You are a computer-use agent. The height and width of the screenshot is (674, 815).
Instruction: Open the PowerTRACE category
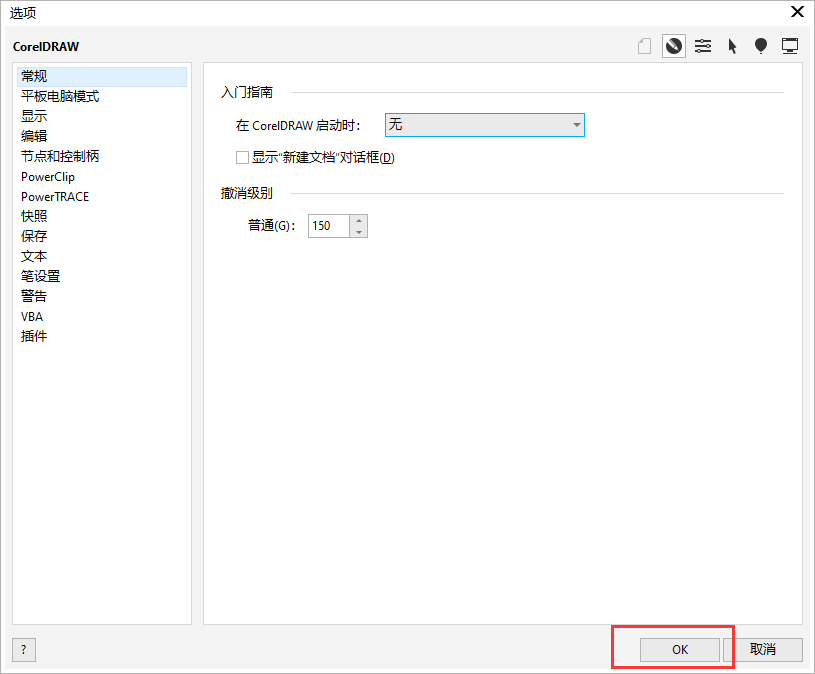pyautogui.click(x=102, y=196)
